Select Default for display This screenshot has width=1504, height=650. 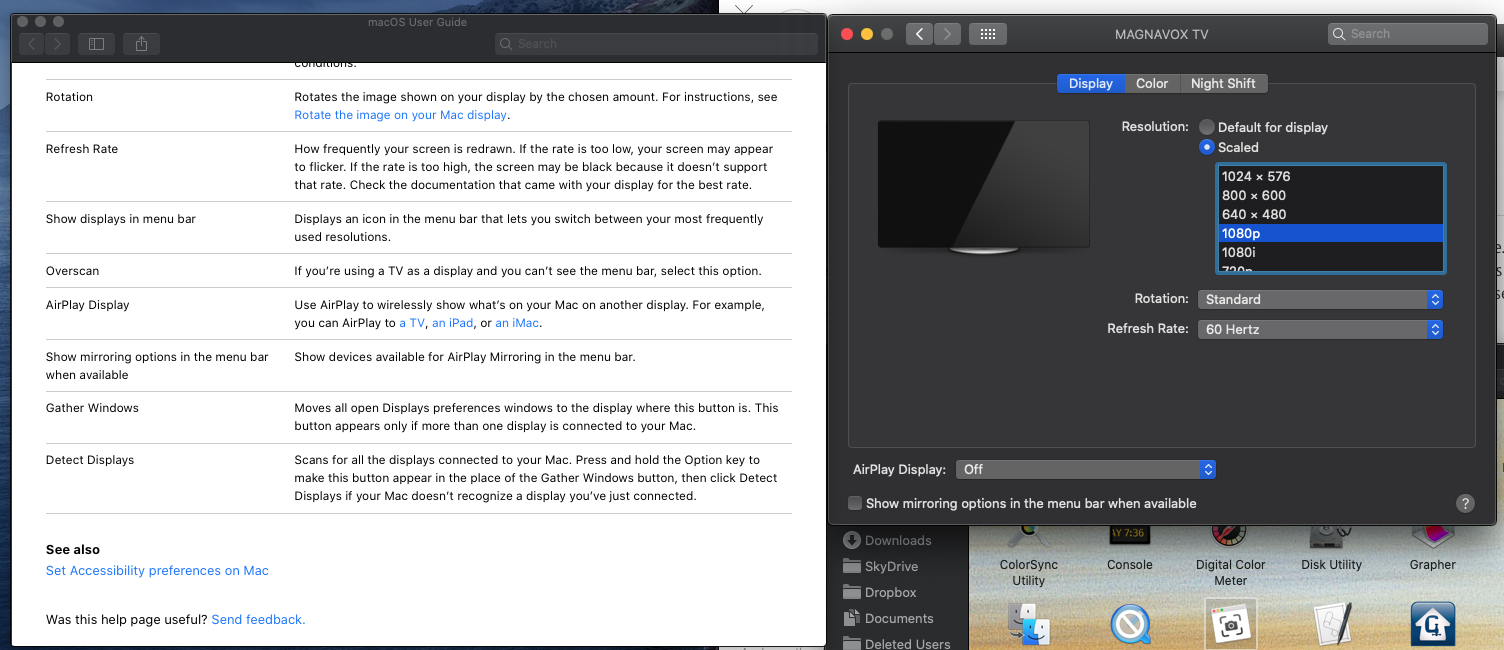click(x=1207, y=127)
